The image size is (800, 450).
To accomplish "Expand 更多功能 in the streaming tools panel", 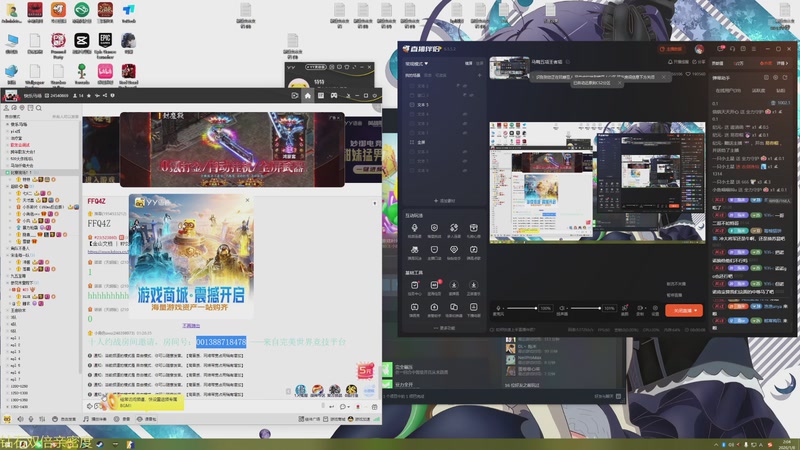I will pyautogui.click(x=444, y=328).
